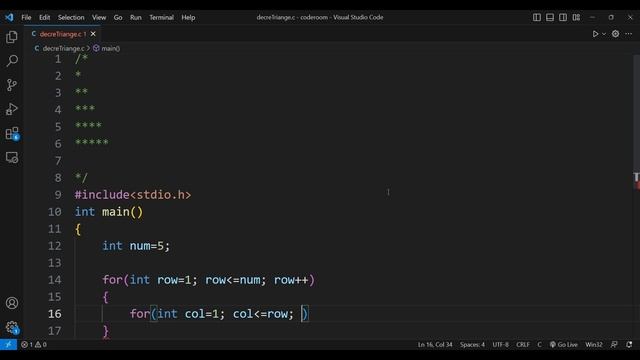Click the #include<stdio.h> line
The height and width of the screenshot is (360, 640).
[x=133, y=195]
